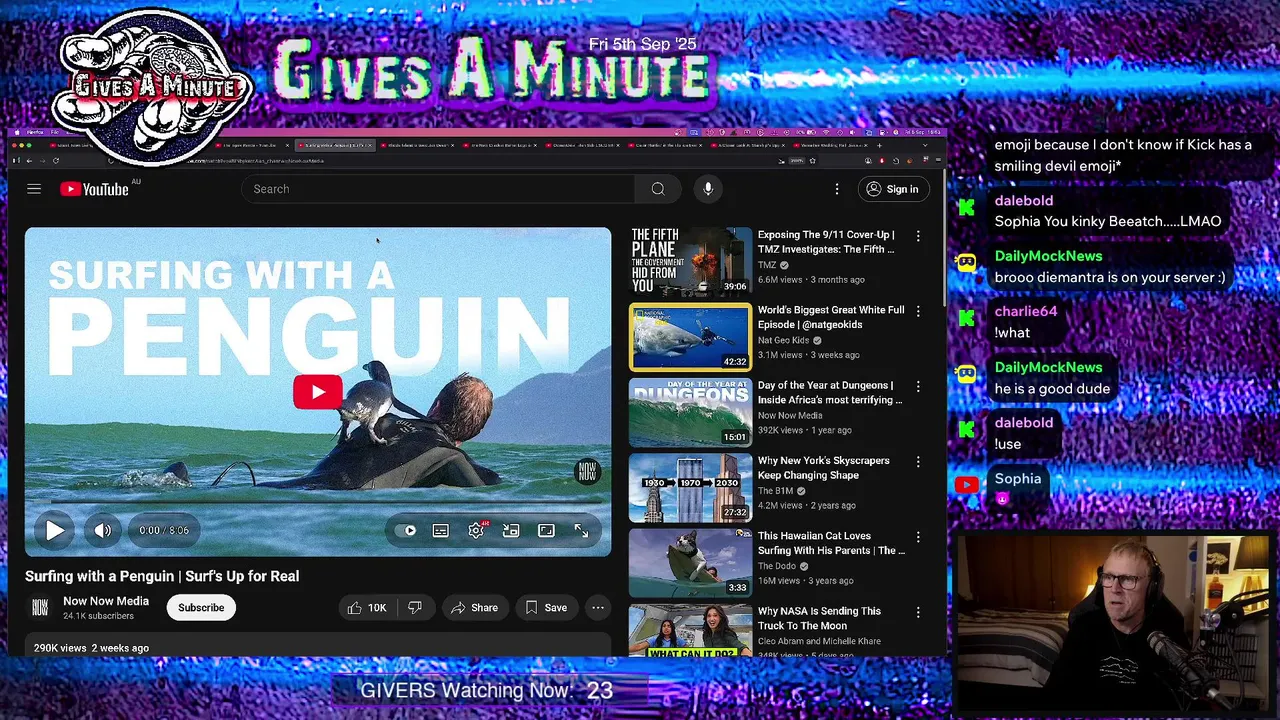Click 'Cleo Abram and Michelle Khare' channel text

(819, 641)
